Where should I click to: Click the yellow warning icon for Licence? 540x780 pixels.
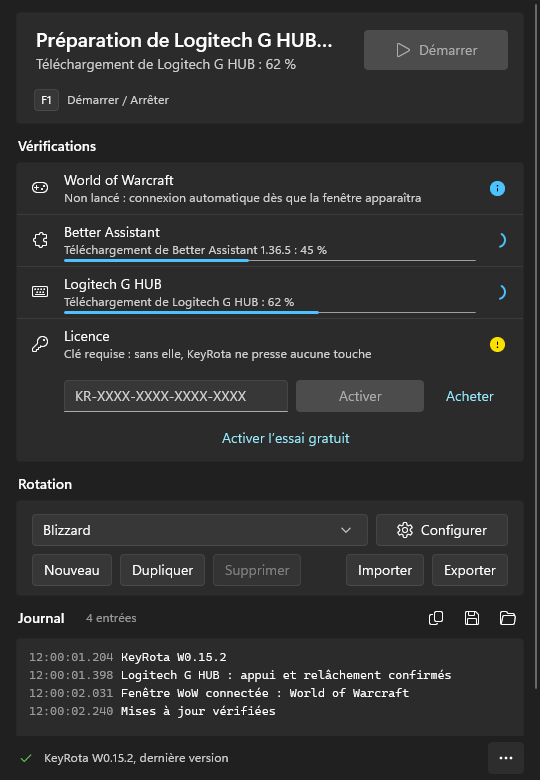coord(497,344)
